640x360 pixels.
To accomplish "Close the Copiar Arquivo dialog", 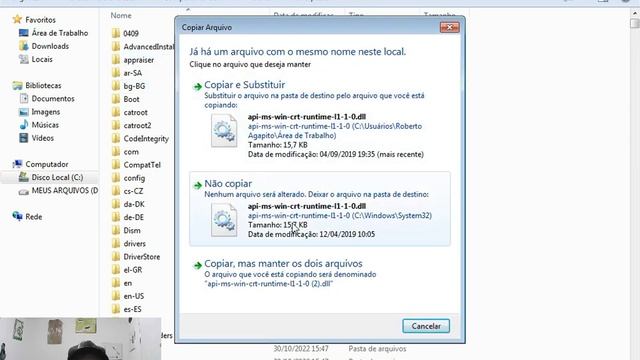I will [x=449, y=27].
